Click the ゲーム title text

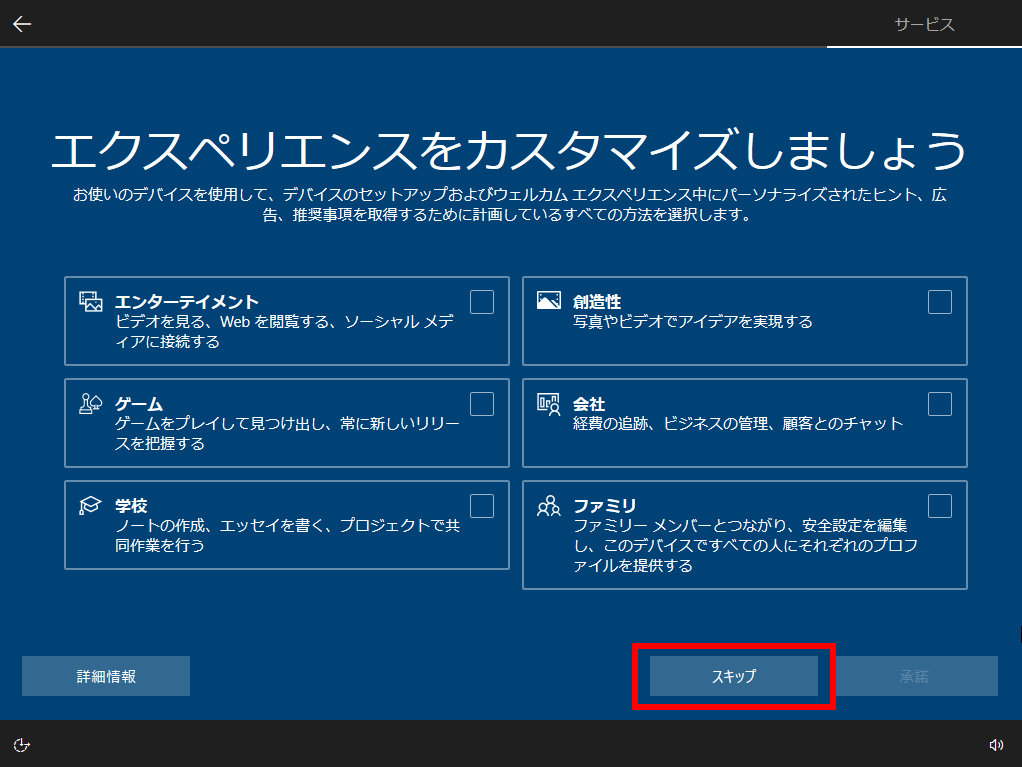(139, 404)
